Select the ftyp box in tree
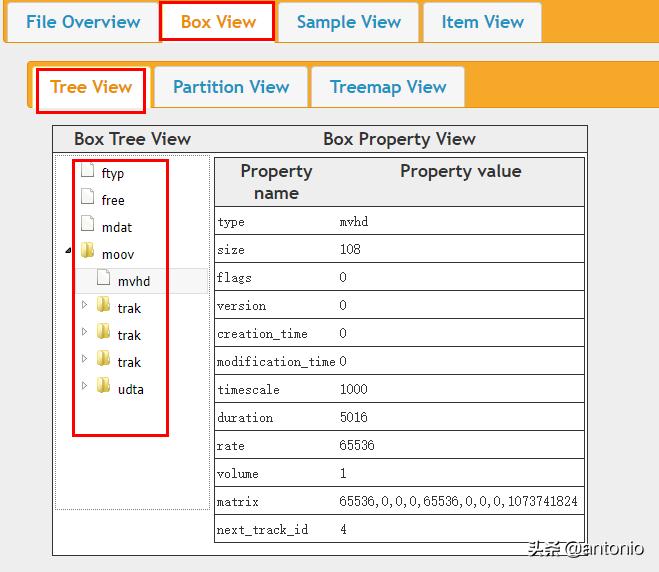The image size is (659, 572). [113, 173]
